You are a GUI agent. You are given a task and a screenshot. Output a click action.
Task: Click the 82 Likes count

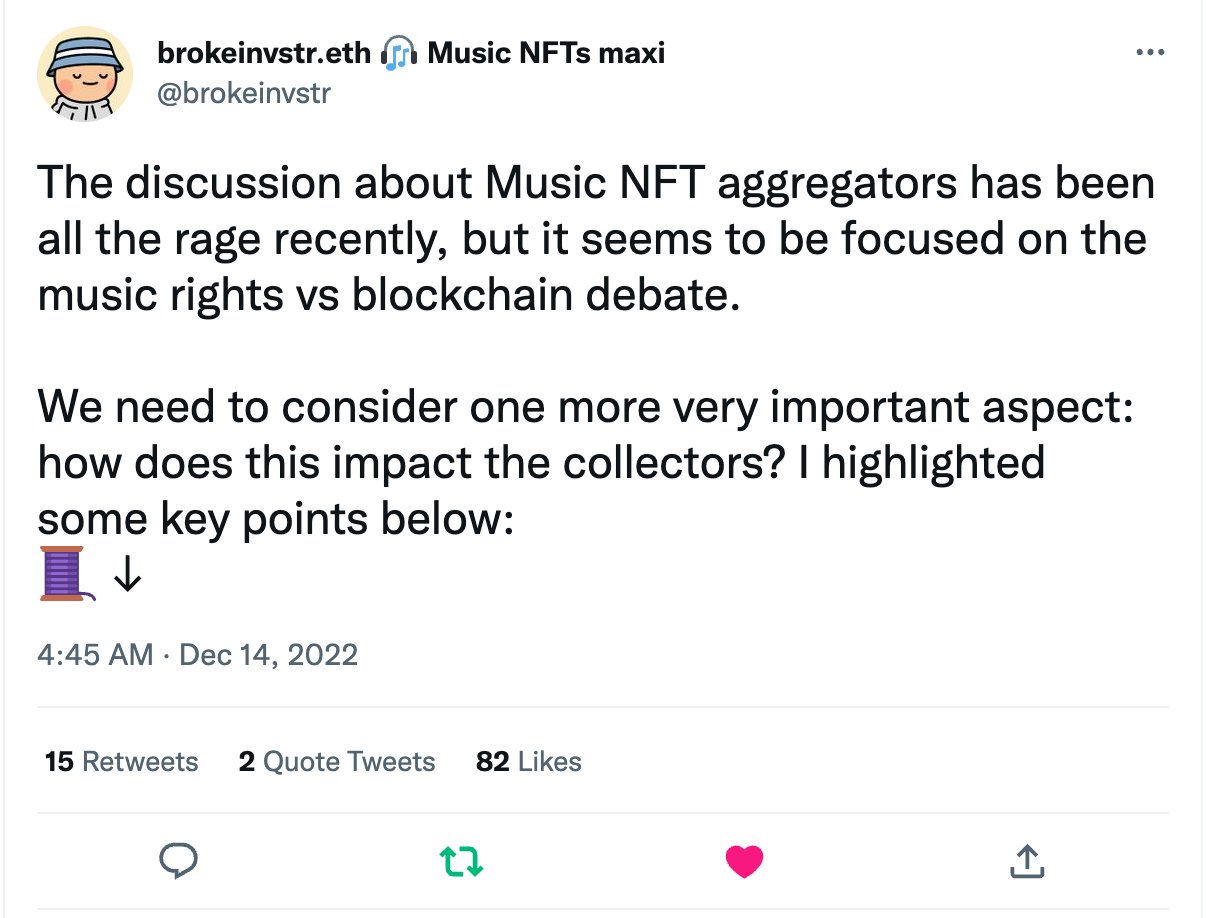coord(528,761)
